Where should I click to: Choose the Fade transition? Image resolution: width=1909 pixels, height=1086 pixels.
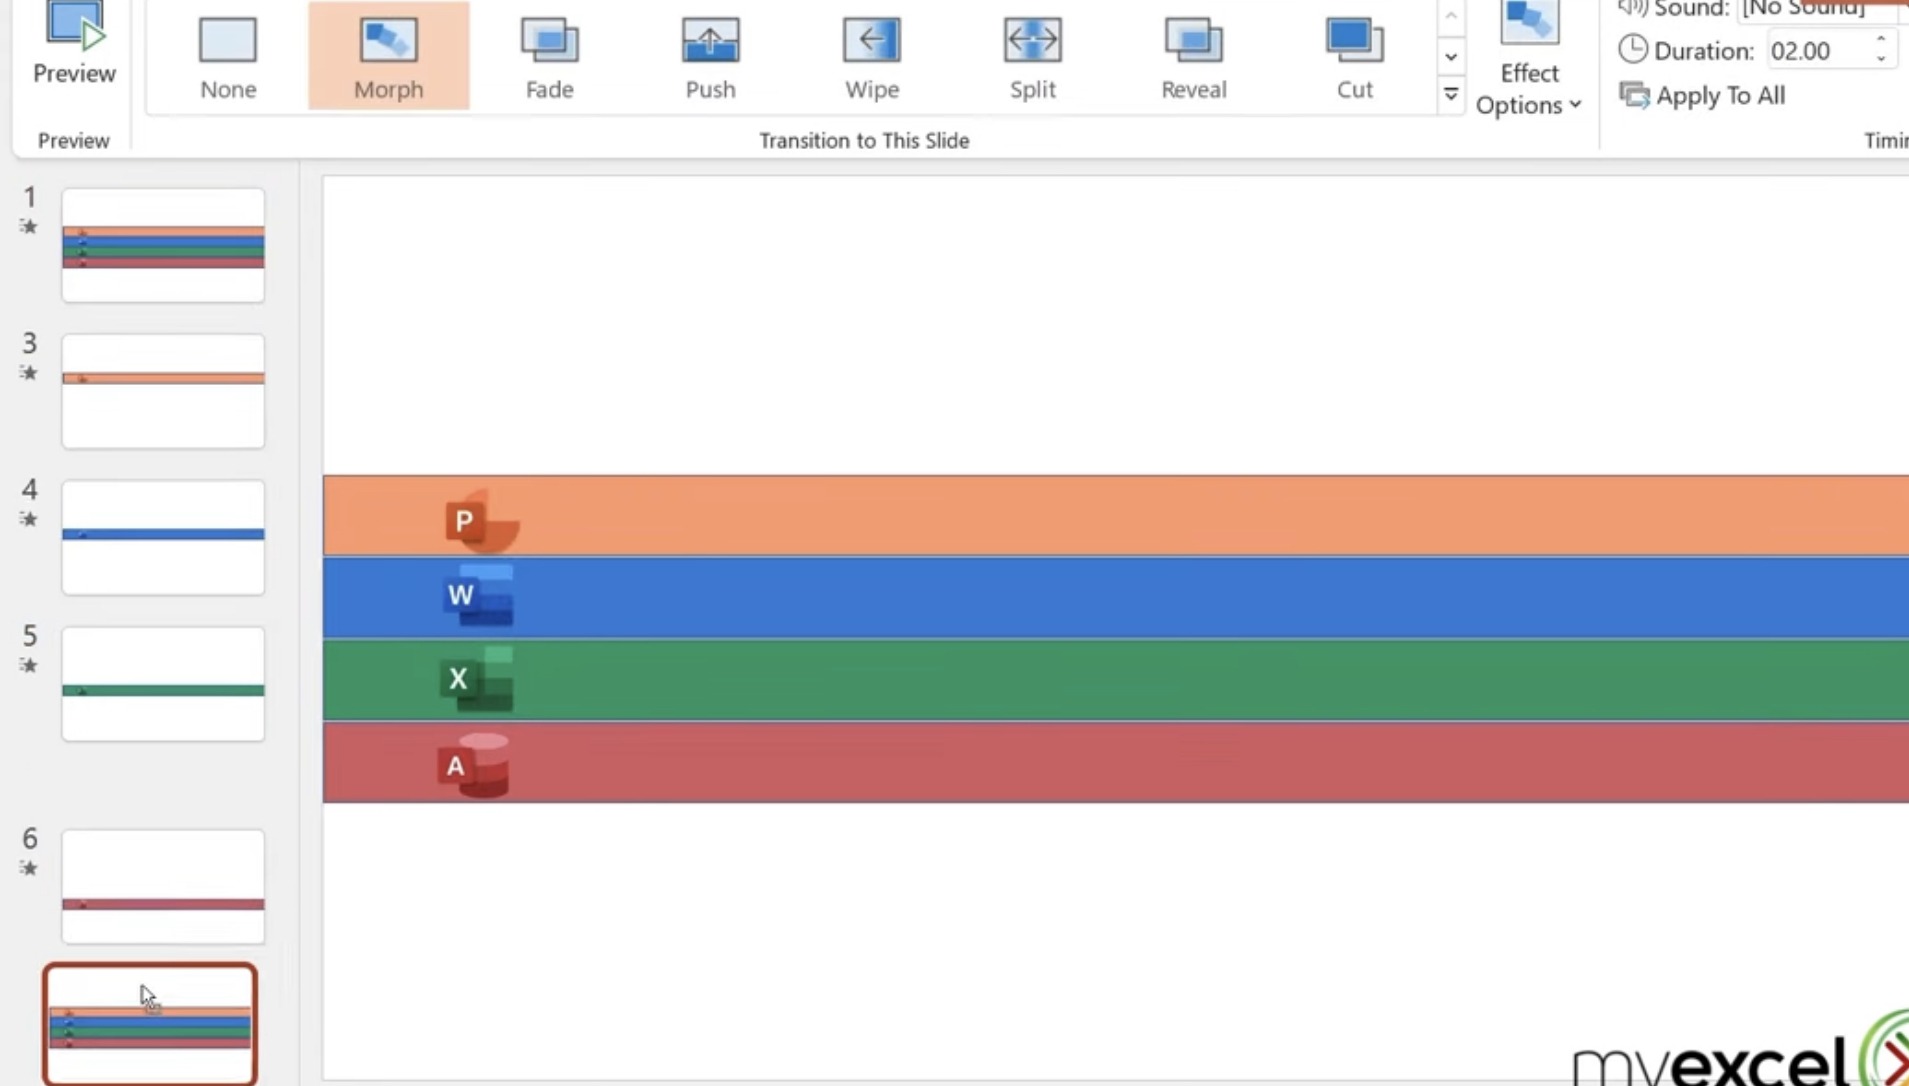549,57
